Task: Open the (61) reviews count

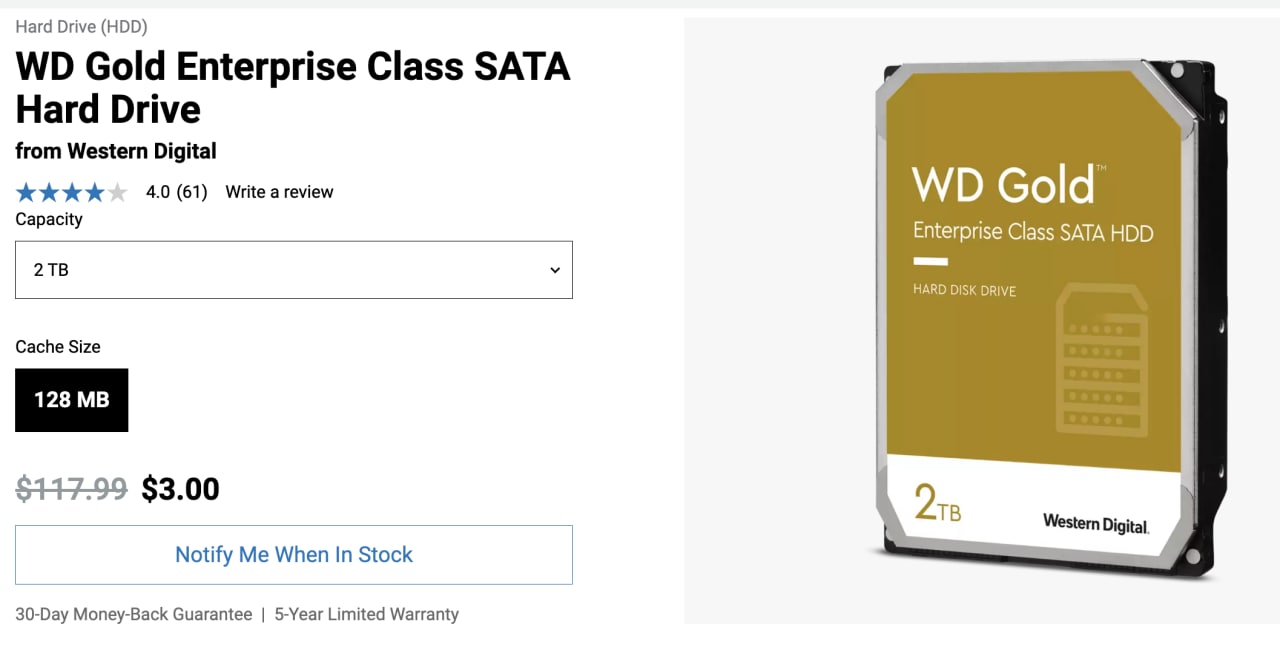Action: coord(192,192)
